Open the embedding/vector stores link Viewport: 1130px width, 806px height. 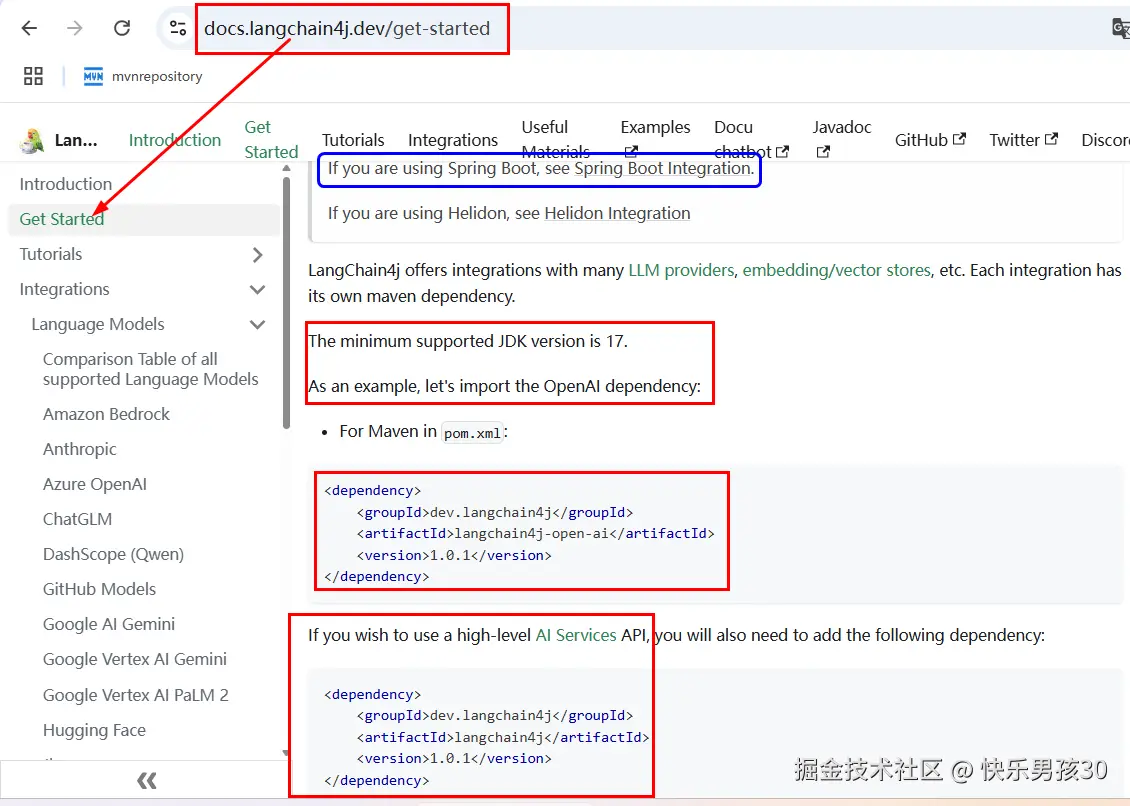click(837, 270)
